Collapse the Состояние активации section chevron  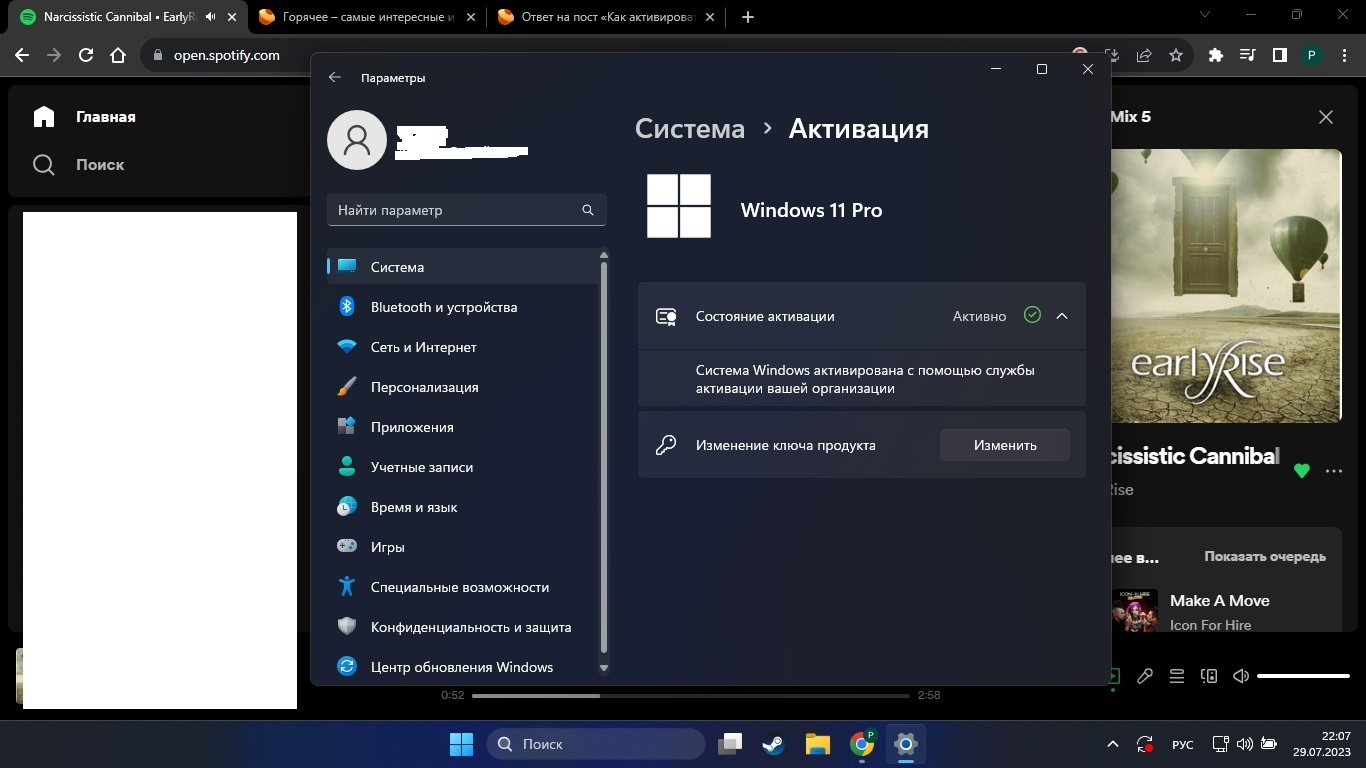1062,316
